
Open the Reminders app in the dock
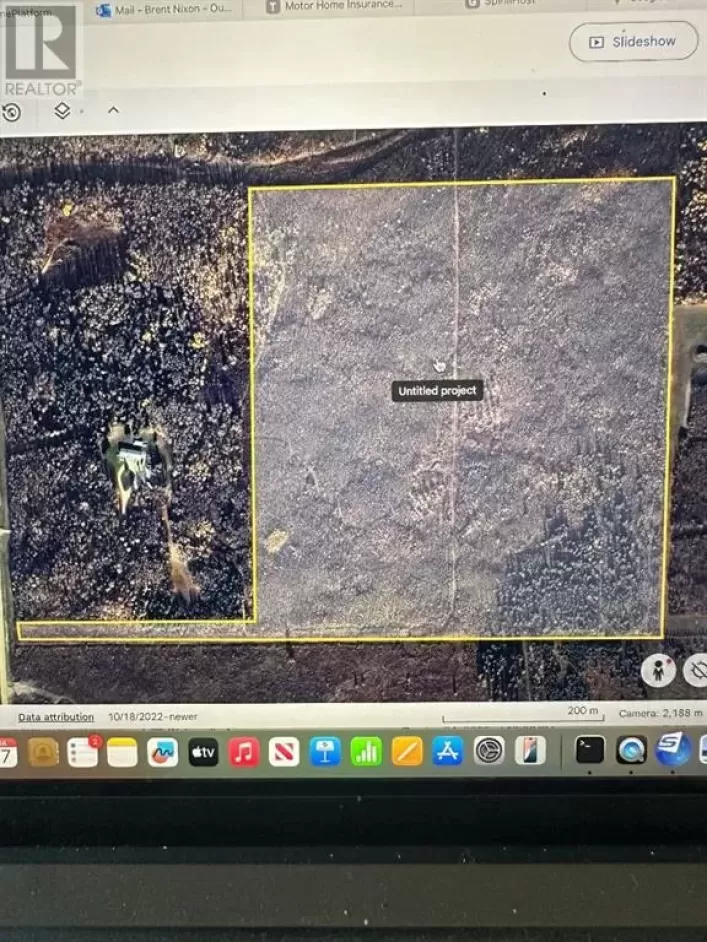coord(82,752)
